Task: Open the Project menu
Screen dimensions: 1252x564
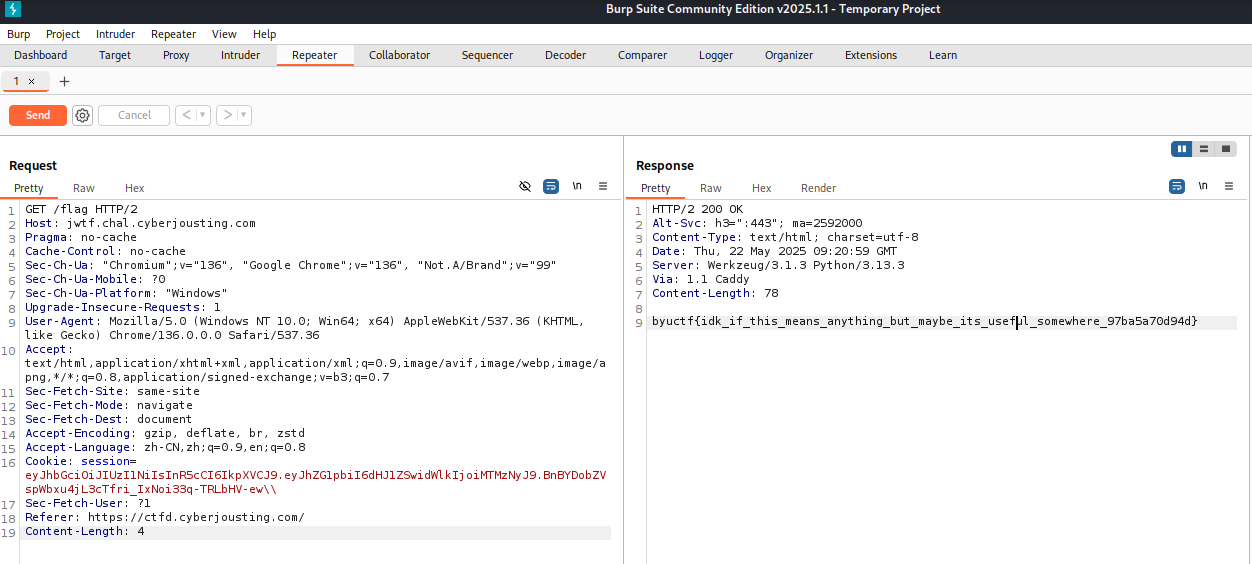Action: click(63, 34)
